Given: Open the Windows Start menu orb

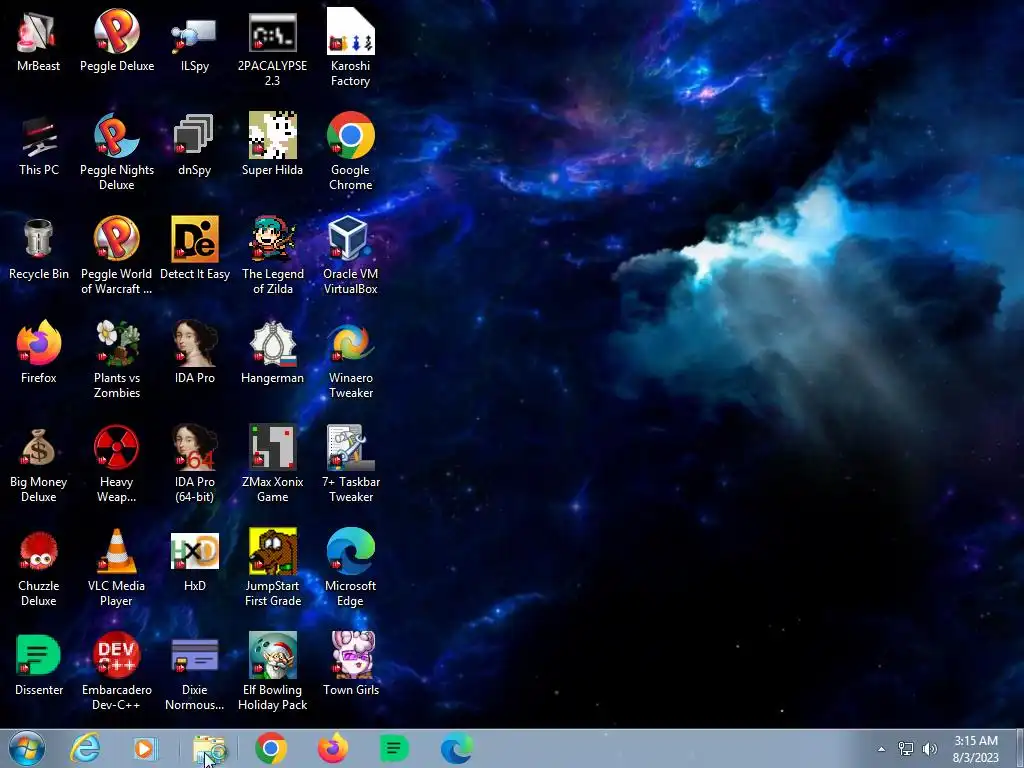Looking at the screenshot, I should (27, 748).
